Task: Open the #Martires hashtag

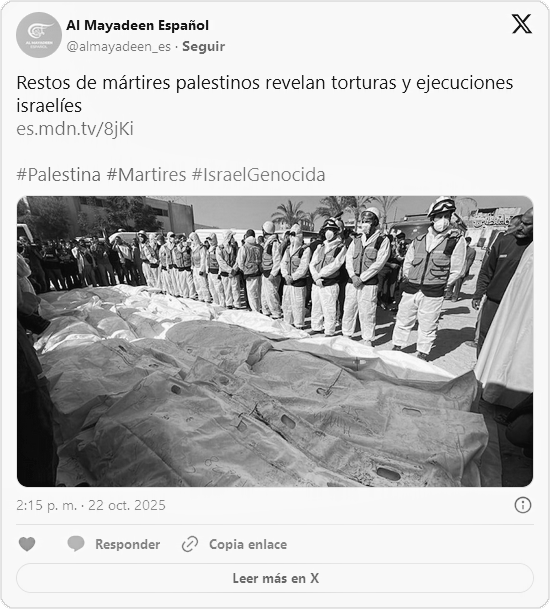Action: click(146, 175)
